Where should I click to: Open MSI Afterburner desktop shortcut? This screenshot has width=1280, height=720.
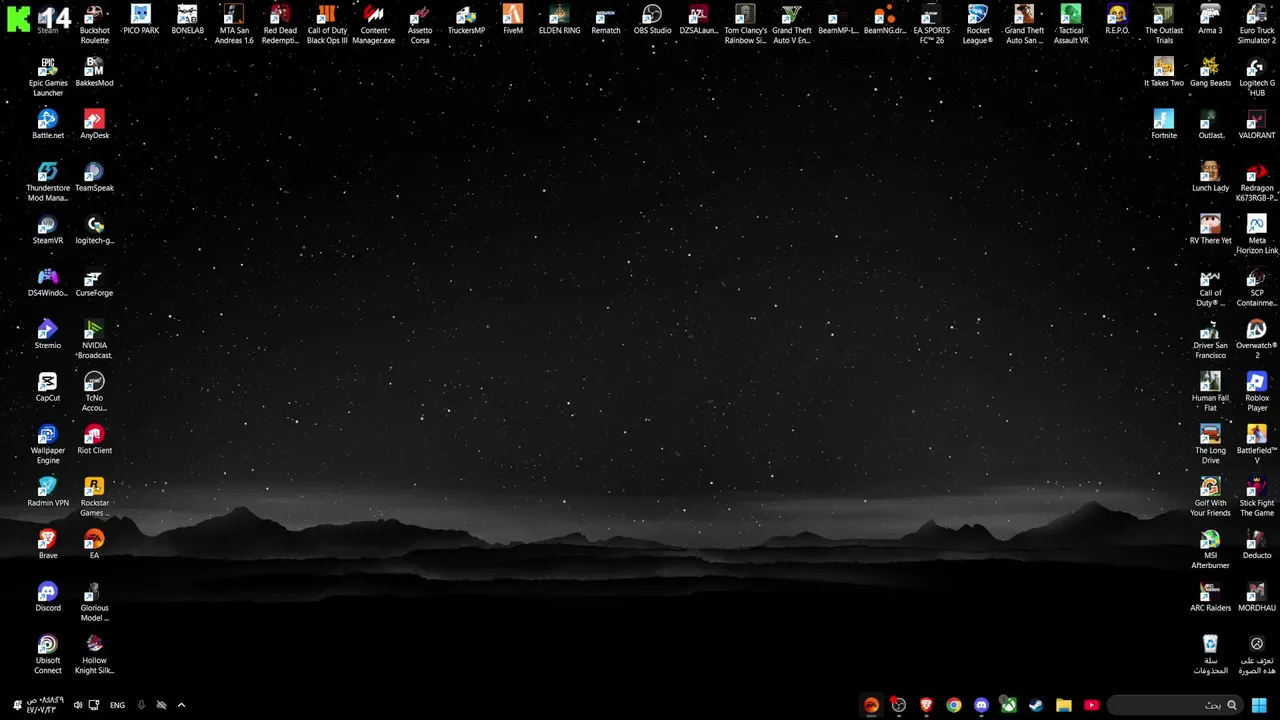point(1210,550)
